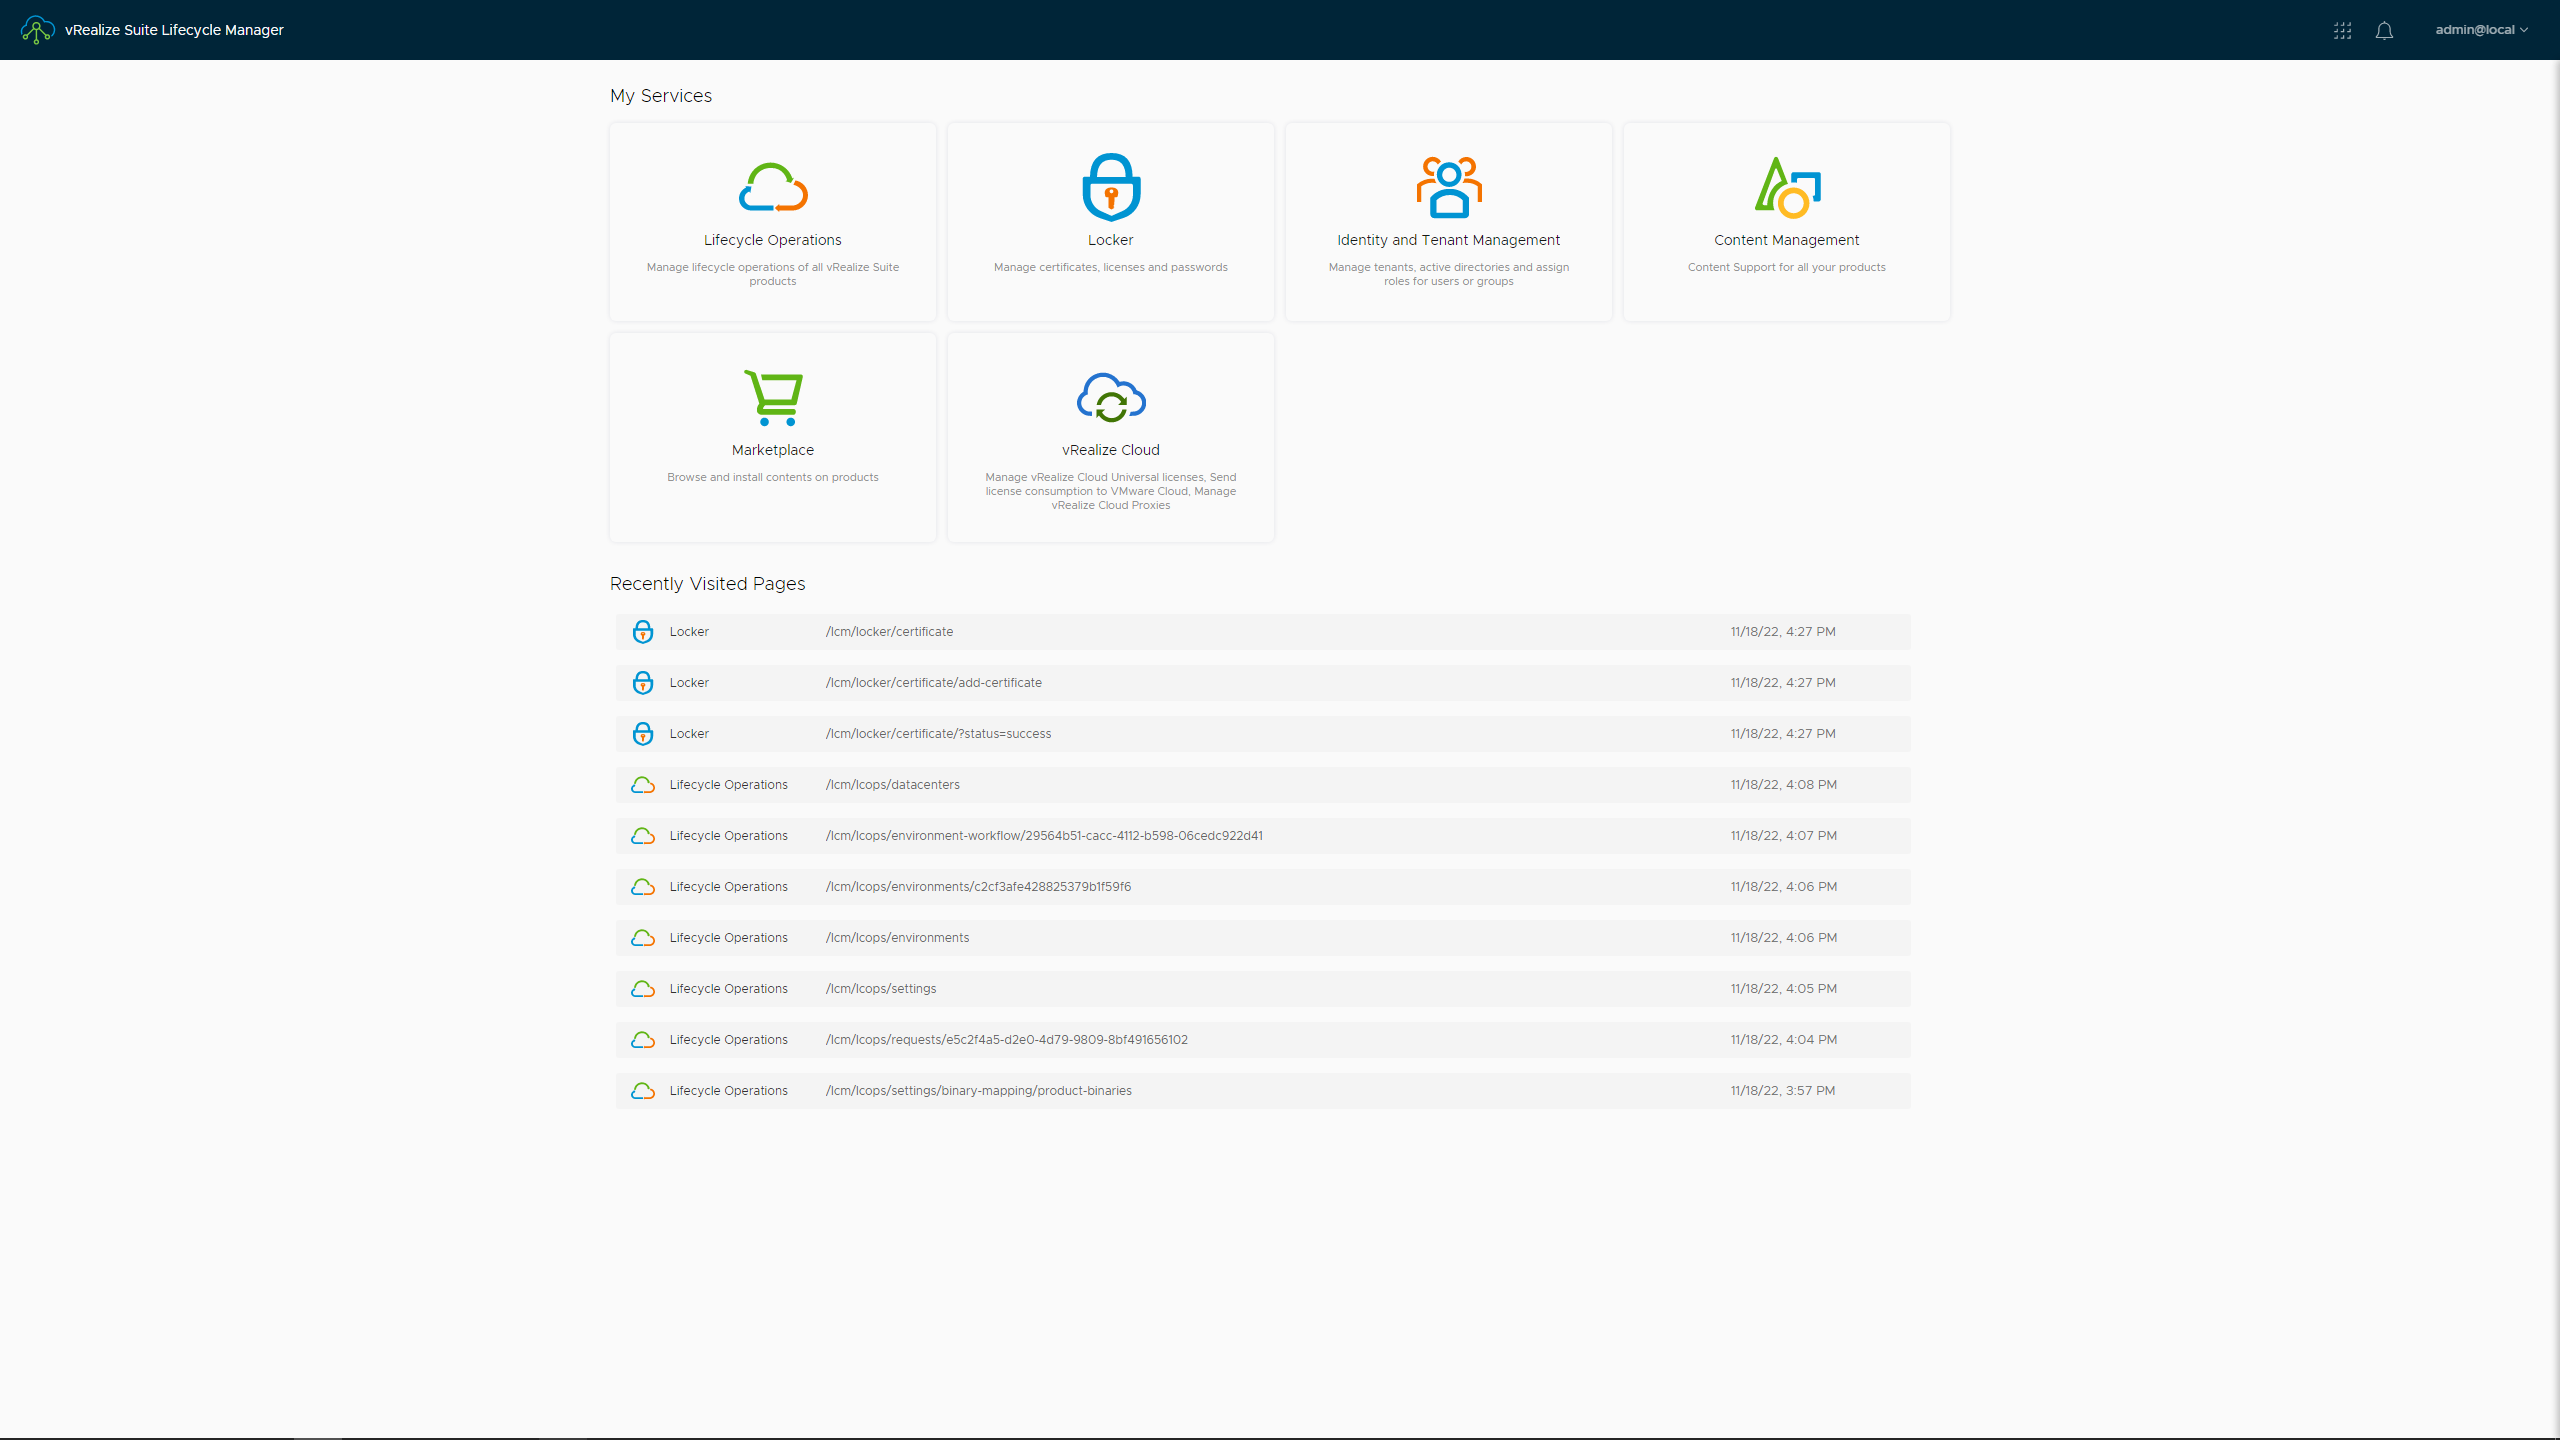The height and width of the screenshot is (1440, 2560).
Task: Open /lcm/lcops/datacenters recent page
Action: [892, 785]
